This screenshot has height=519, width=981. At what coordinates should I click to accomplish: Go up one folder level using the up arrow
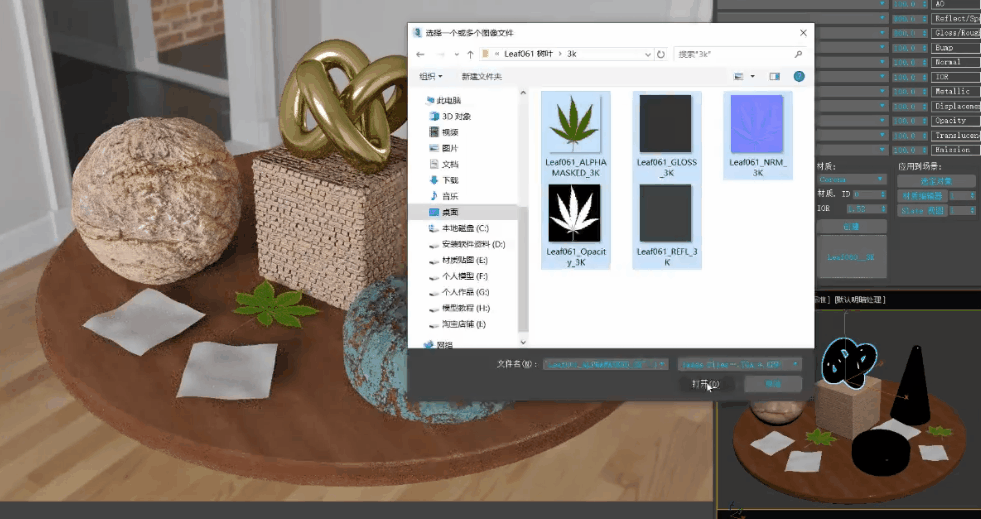pyautogui.click(x=470, y=54)
